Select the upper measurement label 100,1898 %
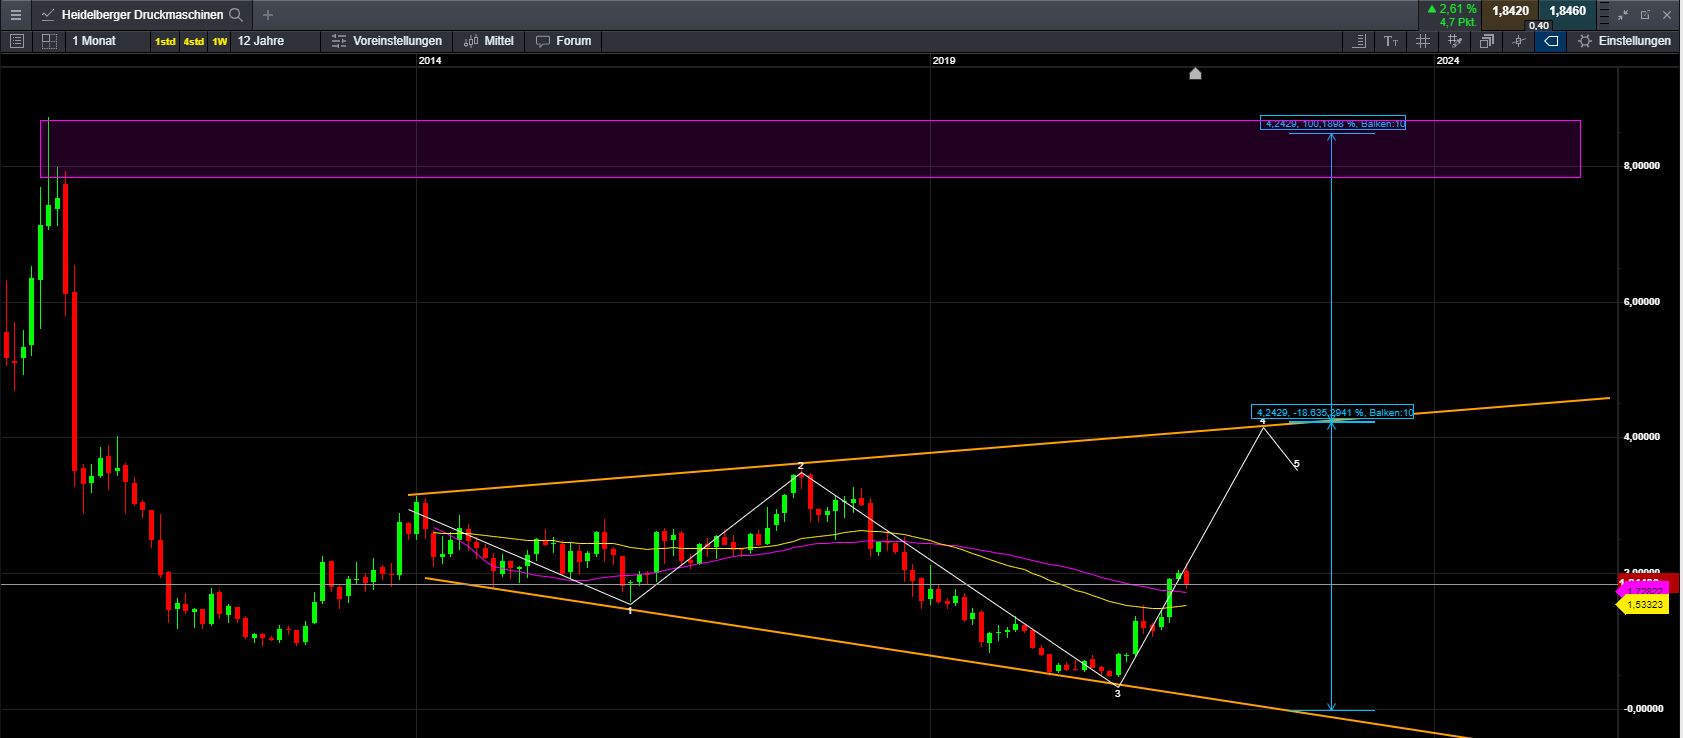This screenshot has width=1683, height=738. pos(1333,124)
